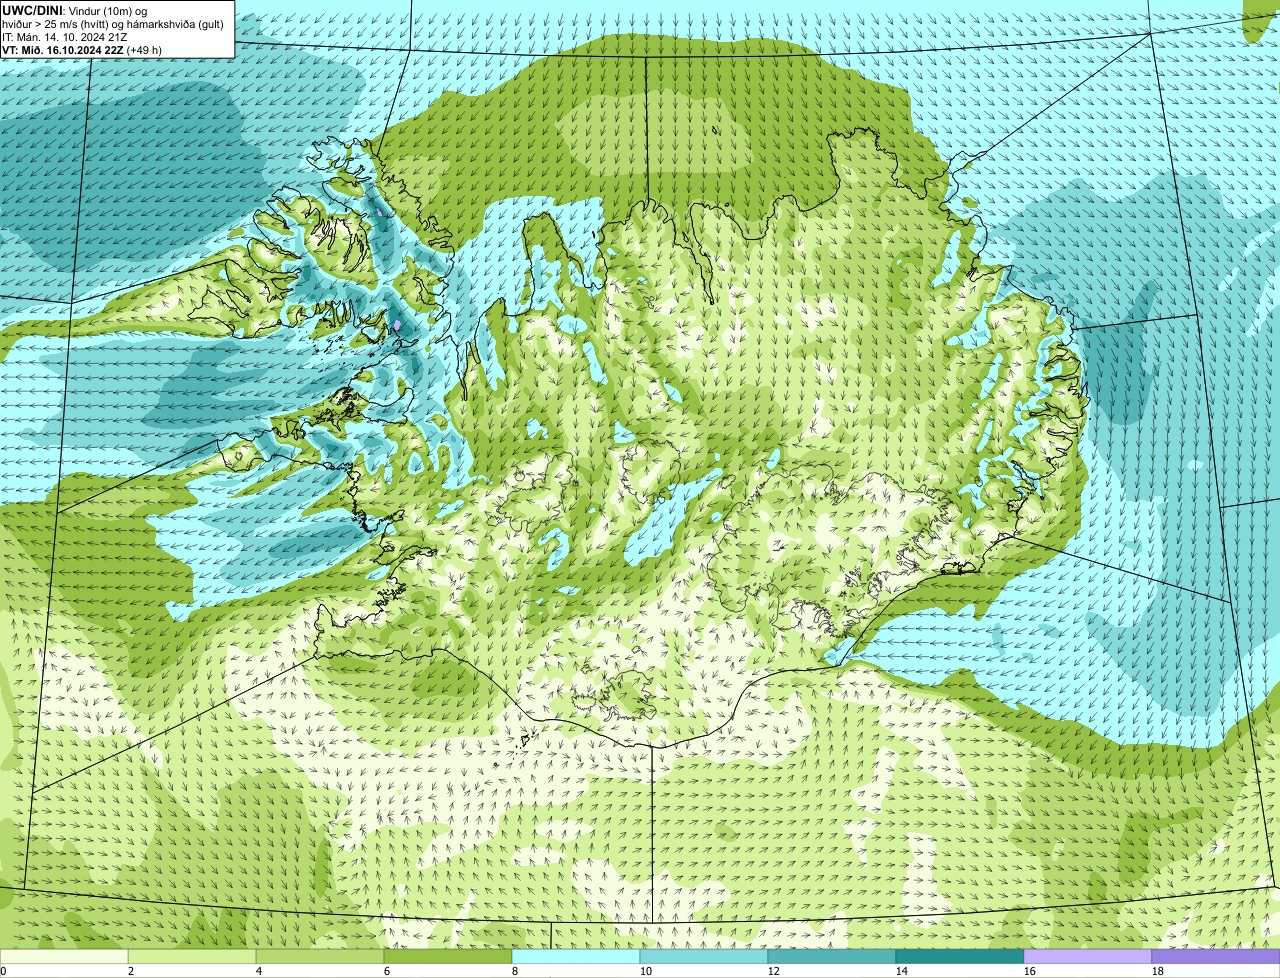
Task: Click the title line 'UWC/DINI: Vindur (10m) og'
Action: [75, 10]
